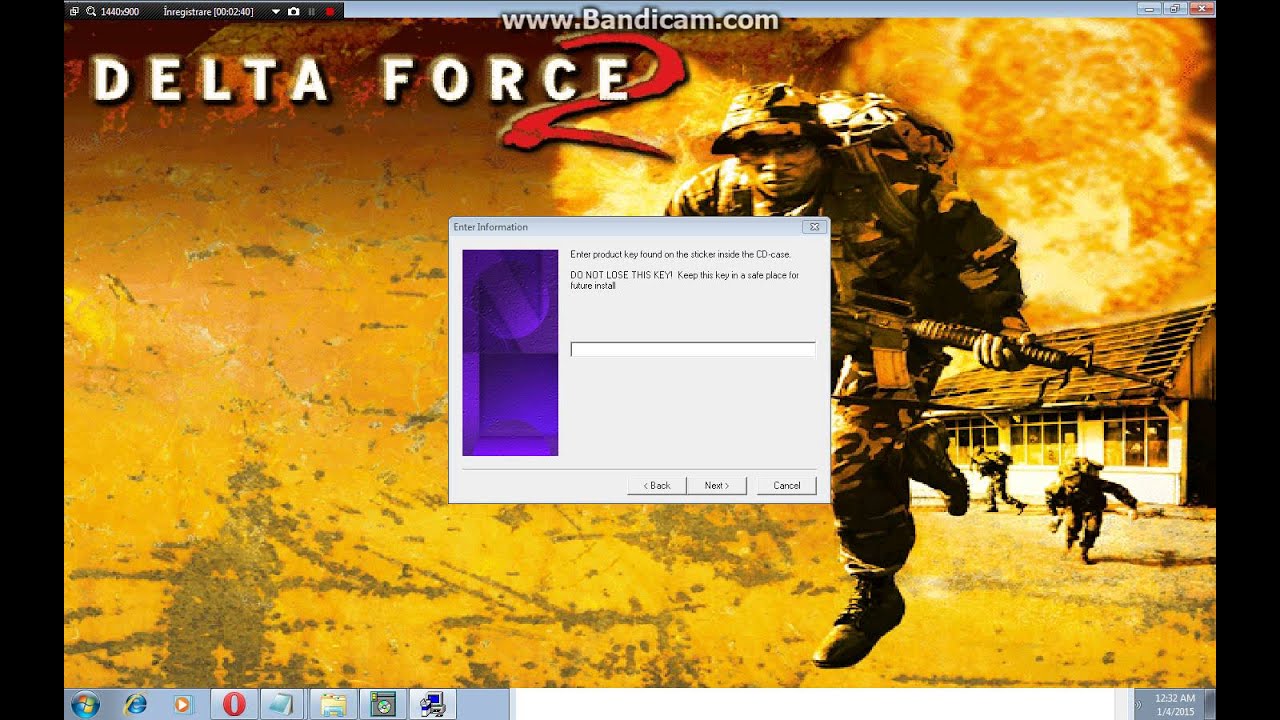This screenshot has height=720, width=1280.
Task: Click the Înregistrare timer text
Action: [208, 11]
